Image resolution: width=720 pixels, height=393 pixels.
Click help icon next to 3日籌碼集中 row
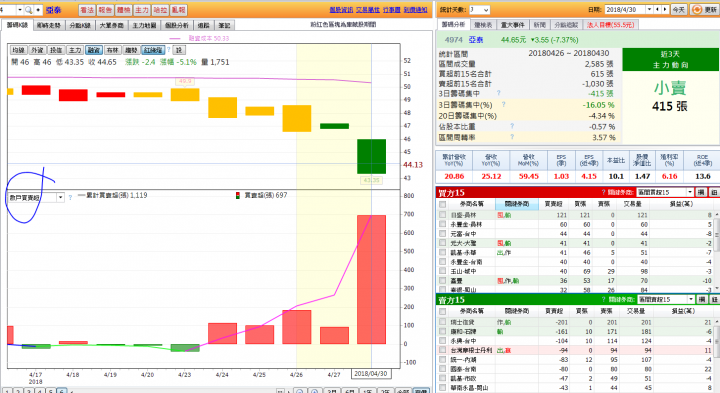coord(498,93)
